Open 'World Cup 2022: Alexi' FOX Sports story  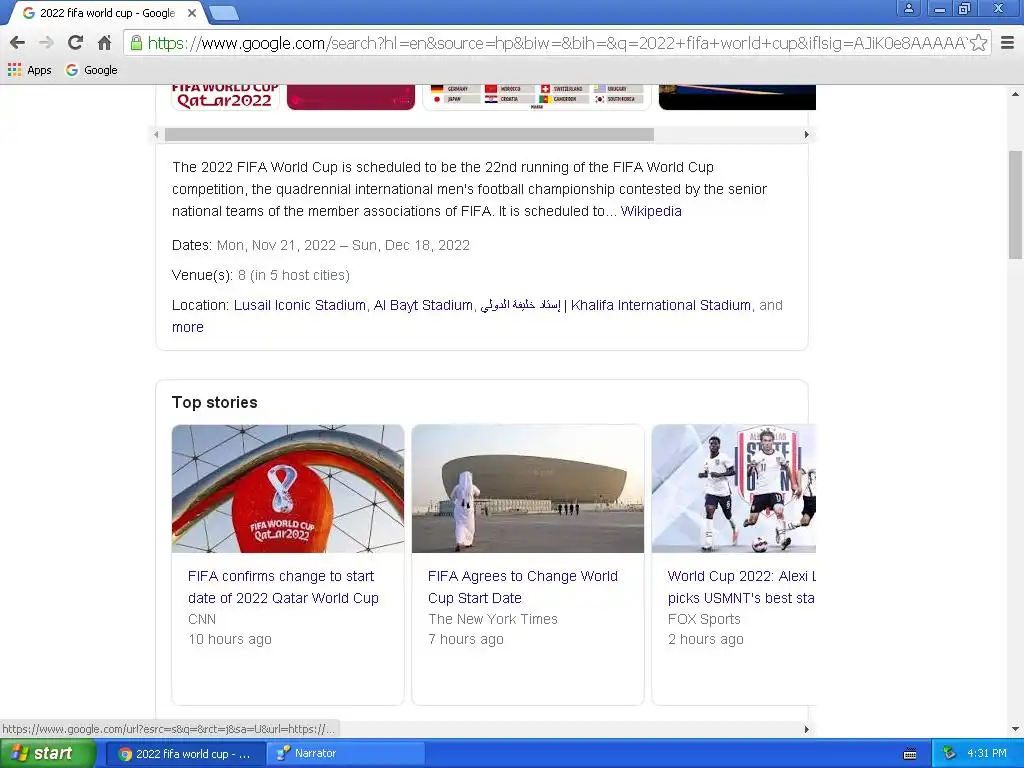pos(742,587)
